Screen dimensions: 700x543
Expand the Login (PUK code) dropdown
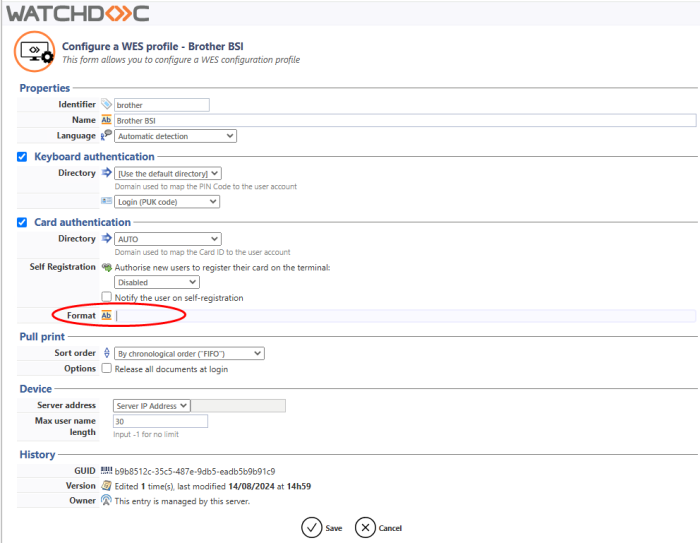[167, 201]
